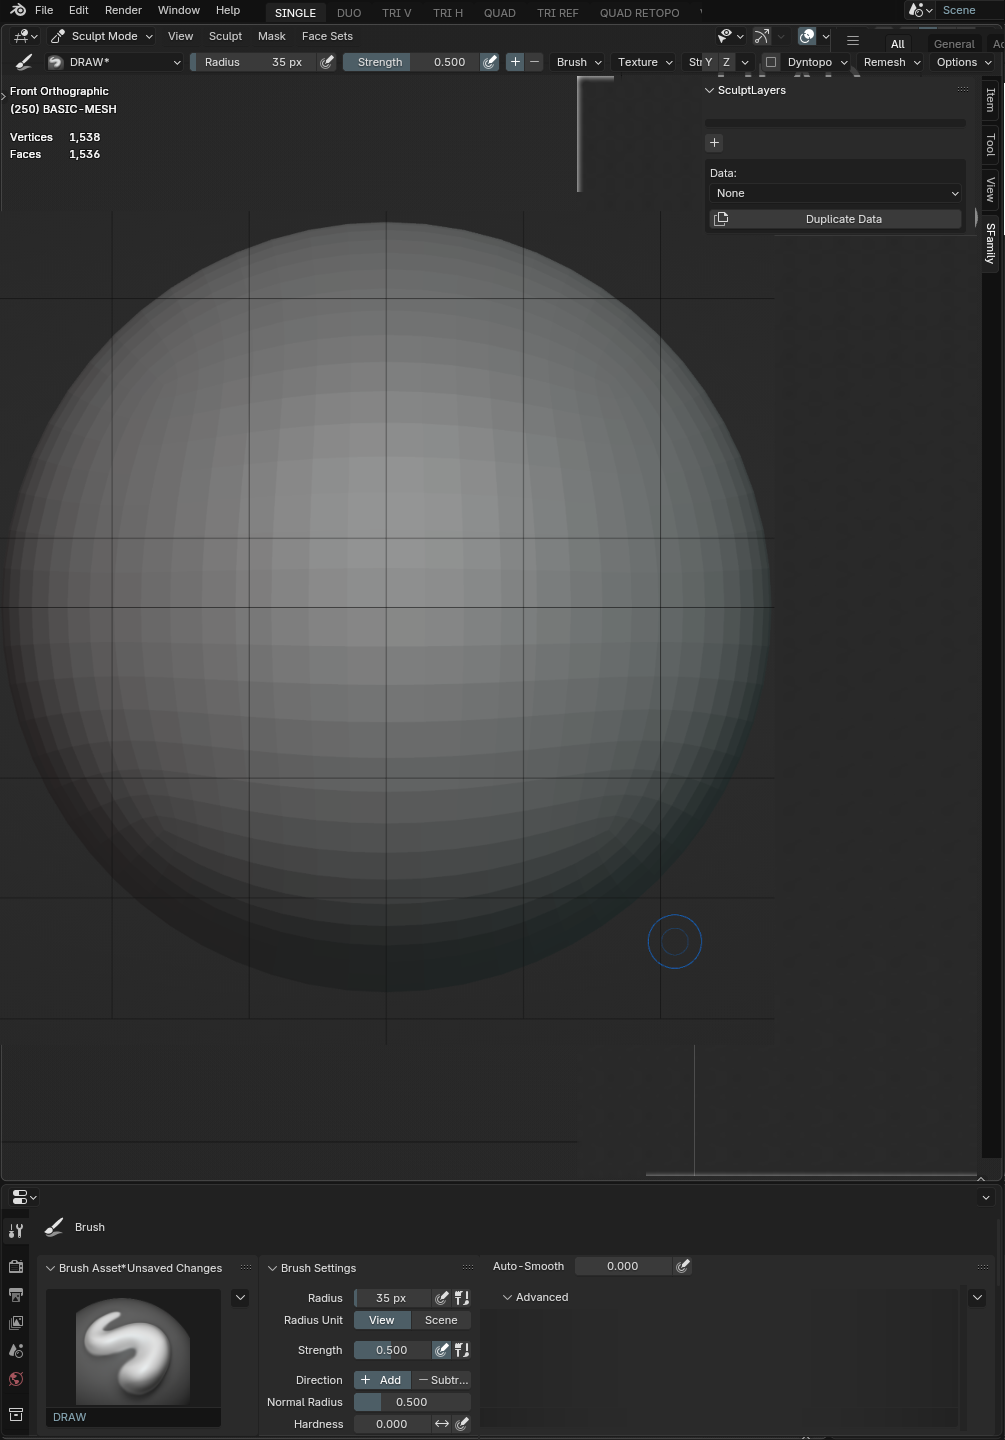Click the plus button in SculptLayers panel
The image size is (1005, 1440).
click(x=714, y=143)
